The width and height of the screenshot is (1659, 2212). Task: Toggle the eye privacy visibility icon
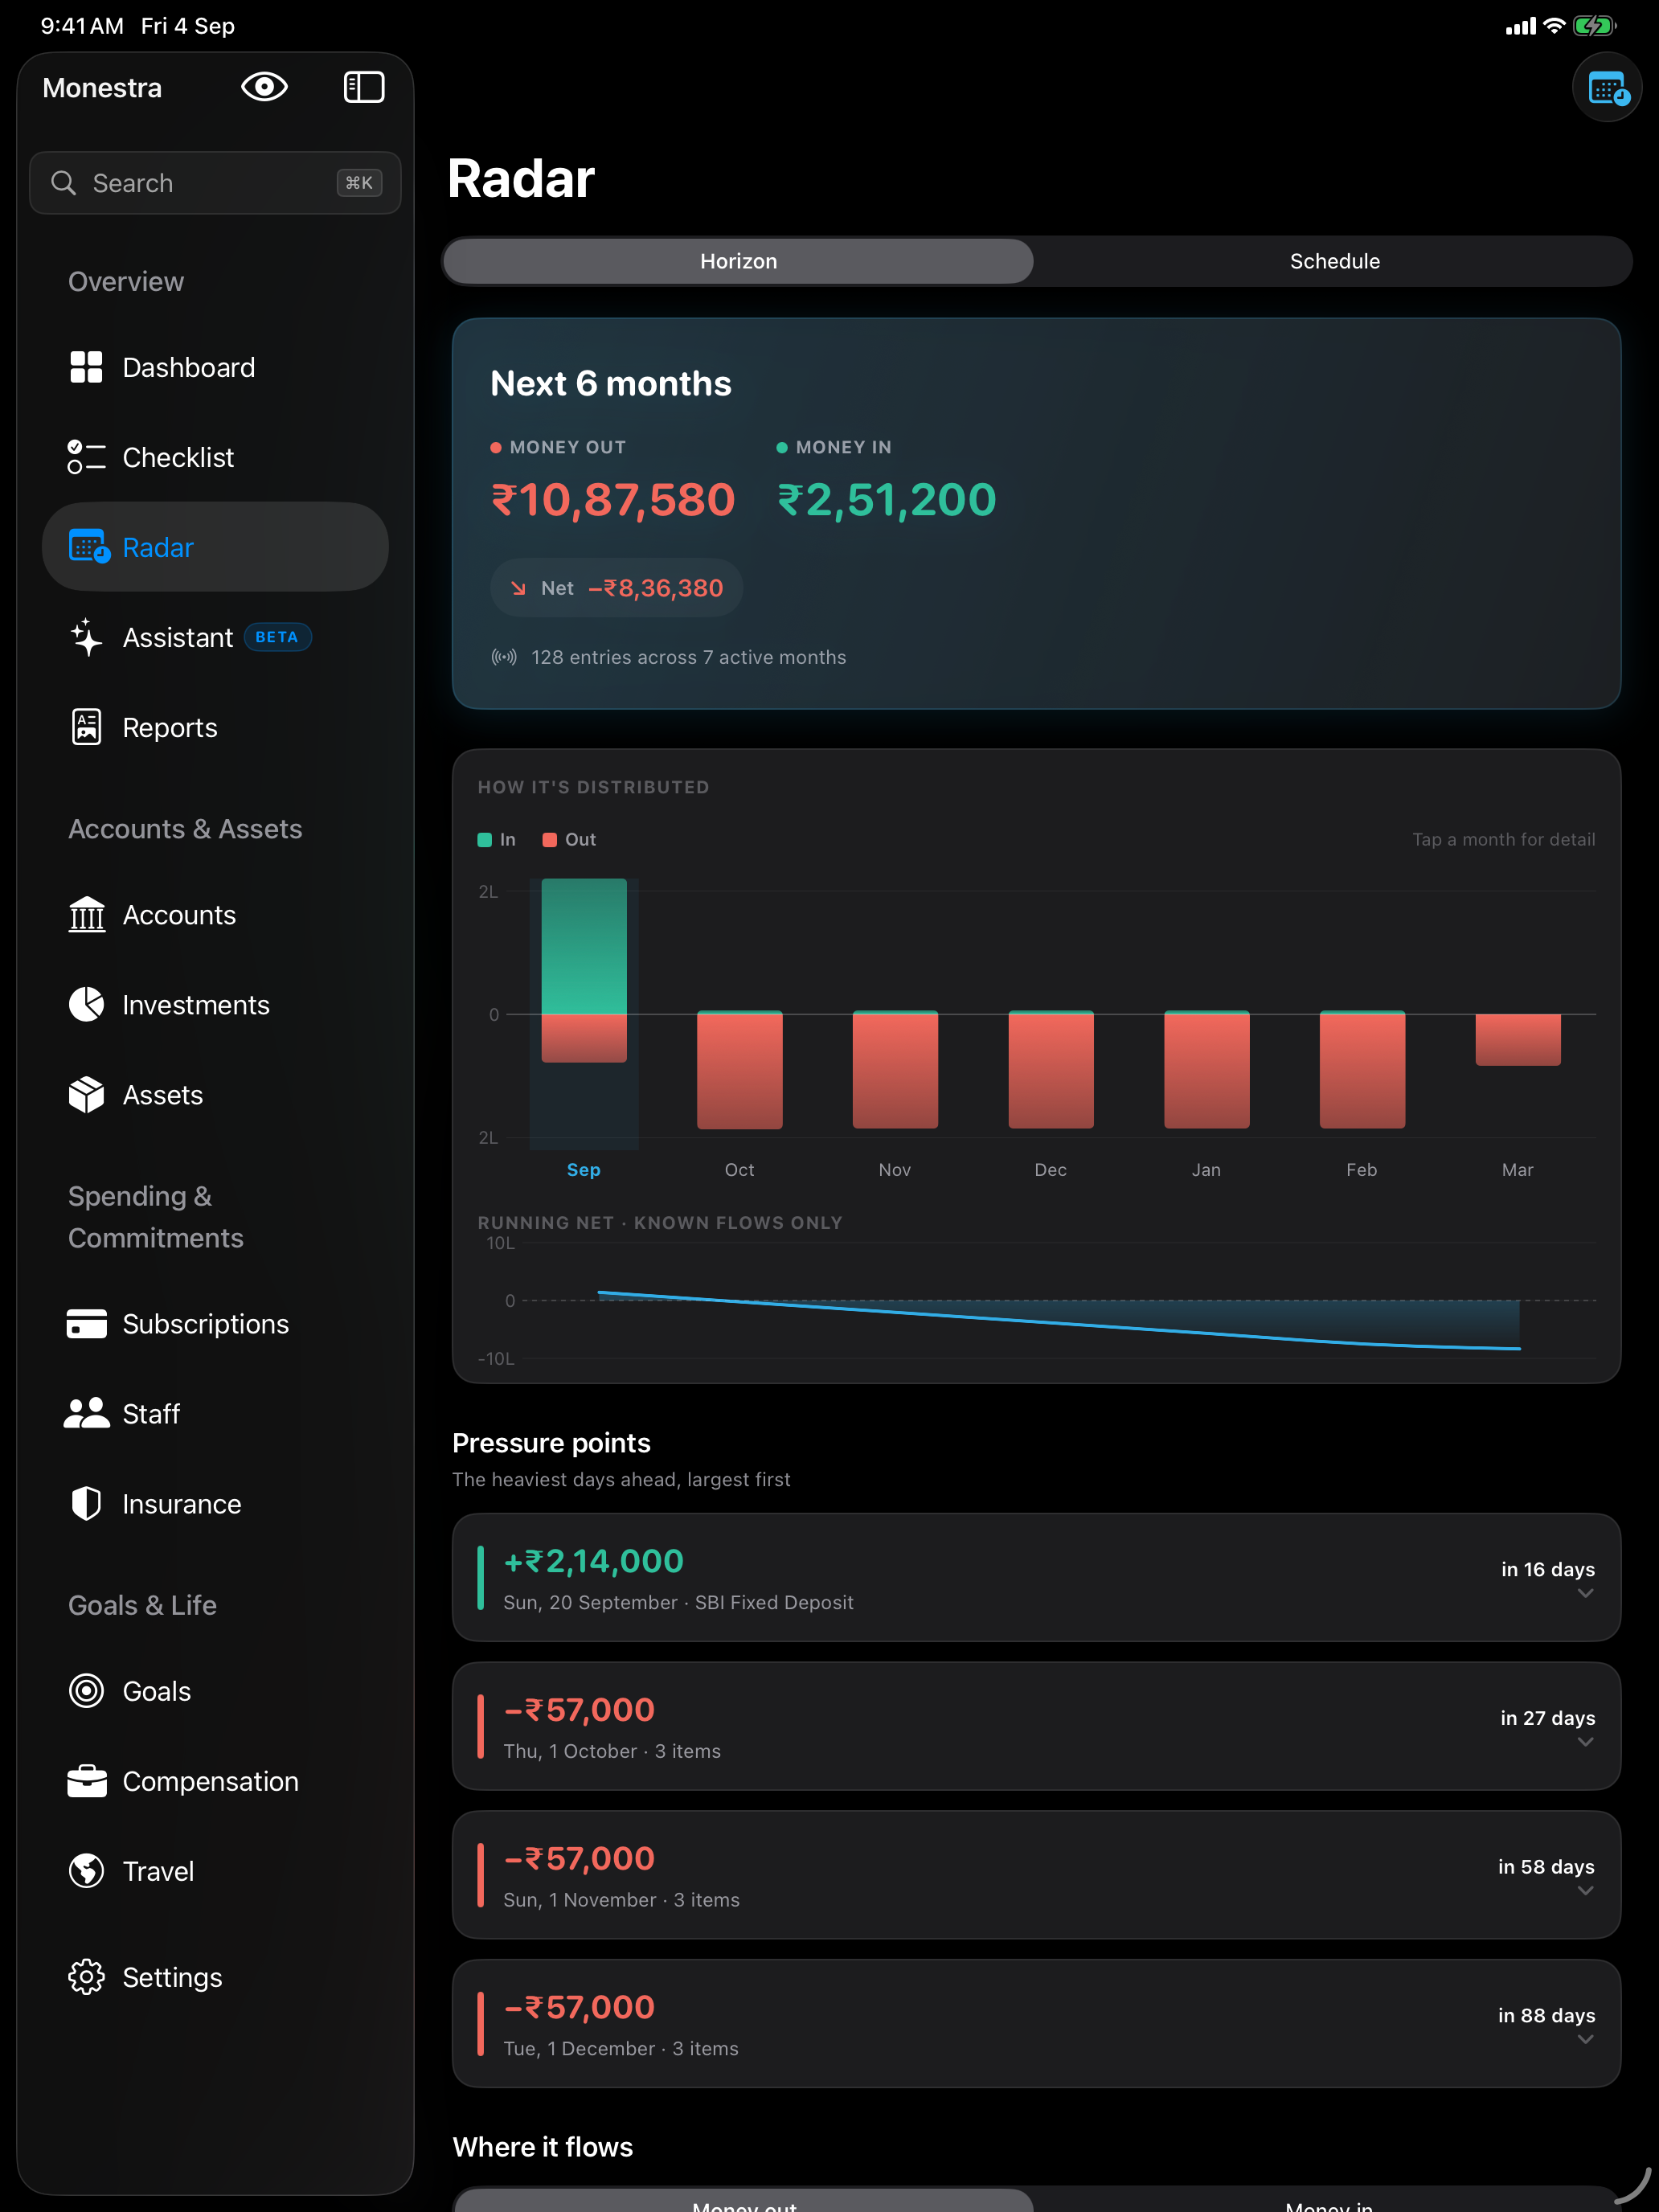[x=264, y=87]
